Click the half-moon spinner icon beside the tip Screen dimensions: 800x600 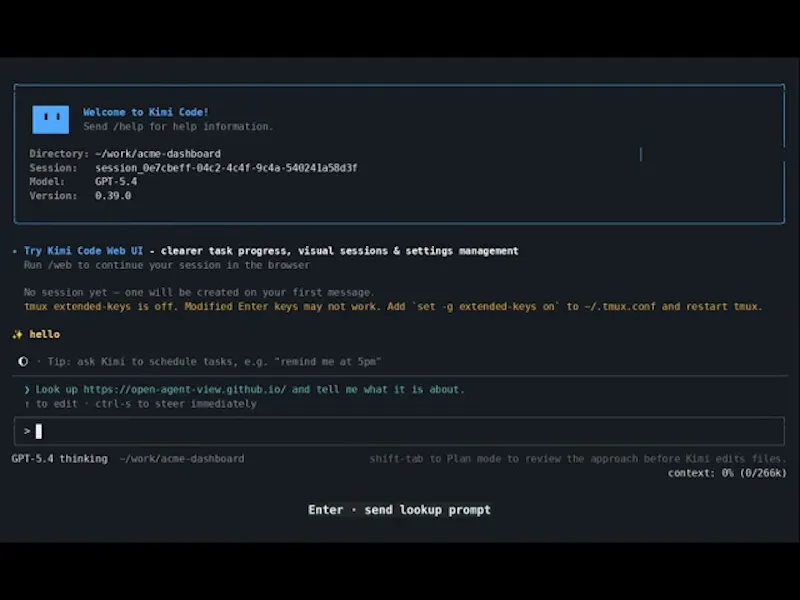pyautogui.click(x=23, y=361)
